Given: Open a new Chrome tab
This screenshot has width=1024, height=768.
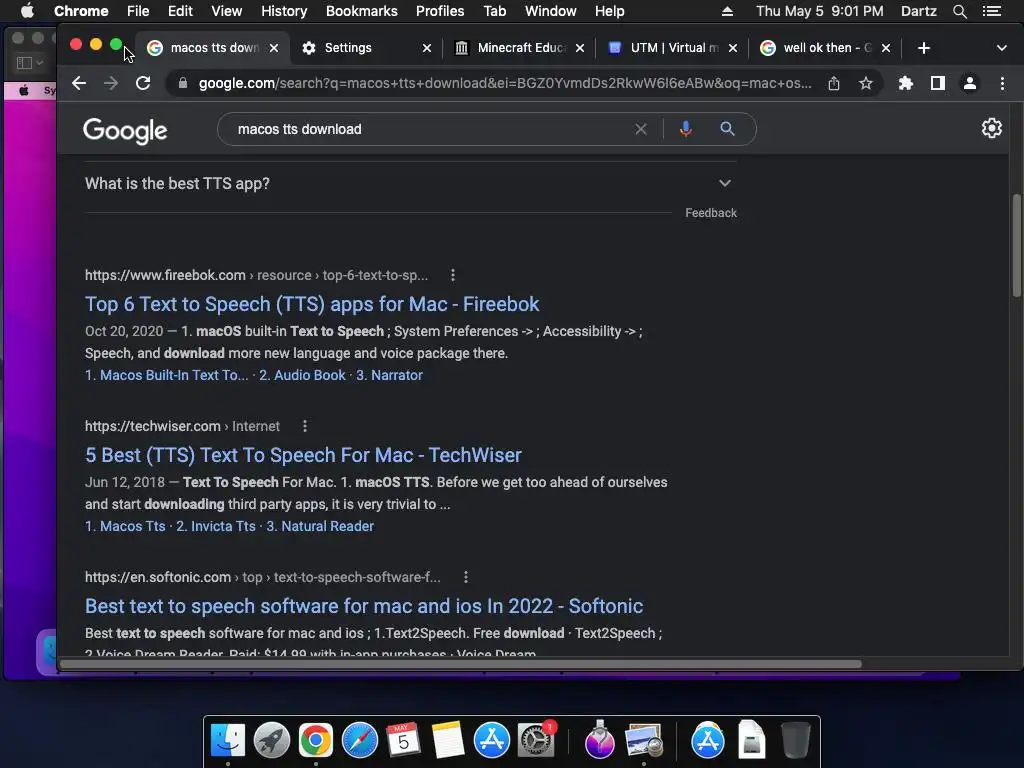Looking at the screenshot, I should point(923,48).
